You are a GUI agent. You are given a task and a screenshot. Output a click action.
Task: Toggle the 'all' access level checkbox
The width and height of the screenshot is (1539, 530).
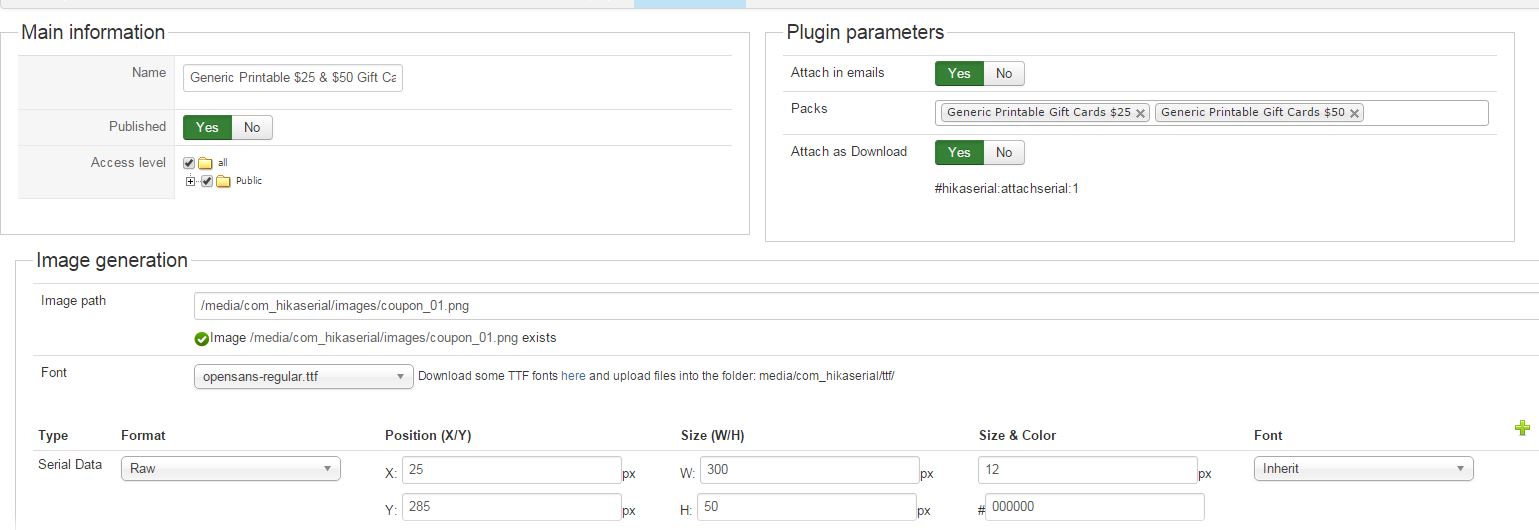point(189,163)
